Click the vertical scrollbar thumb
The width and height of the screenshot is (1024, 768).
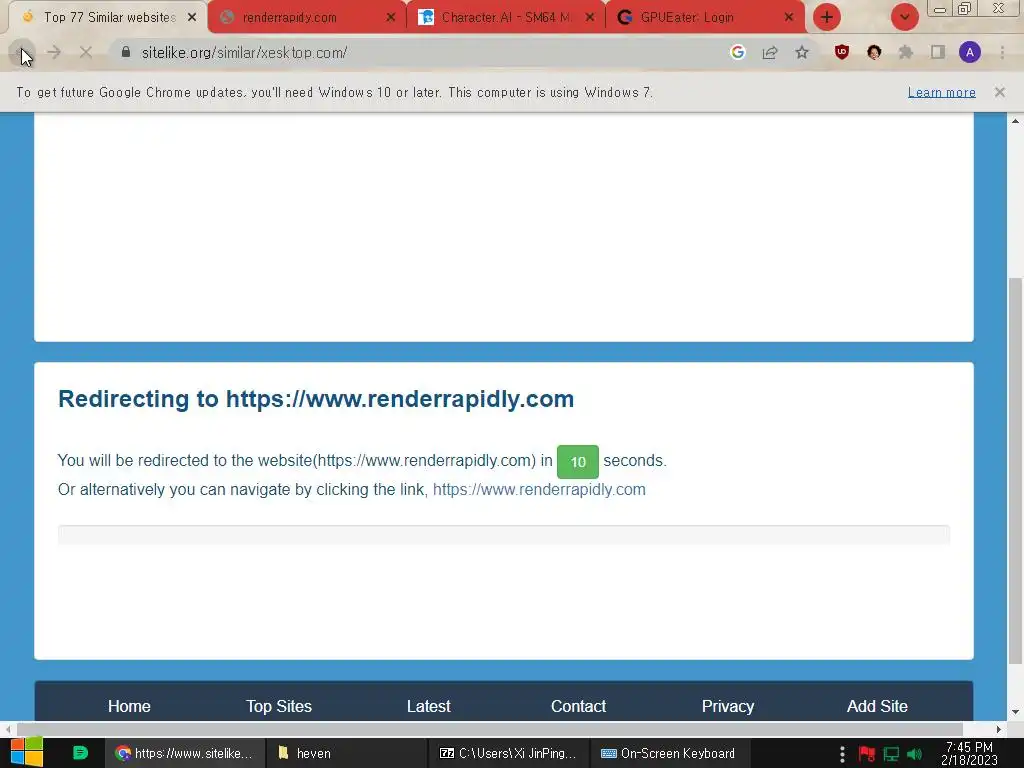[x=1016, y=470]
